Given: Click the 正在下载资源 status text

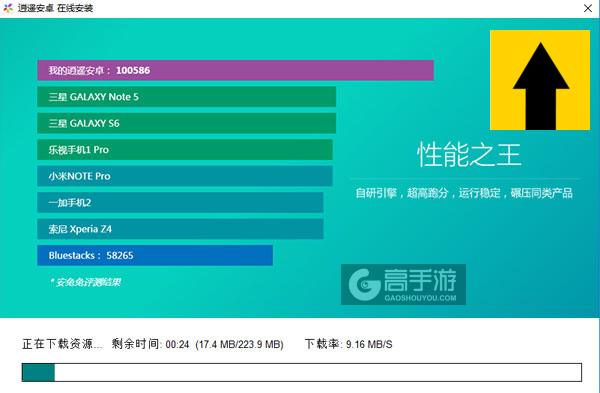Looking at the screenshot, I should point(62,344).
